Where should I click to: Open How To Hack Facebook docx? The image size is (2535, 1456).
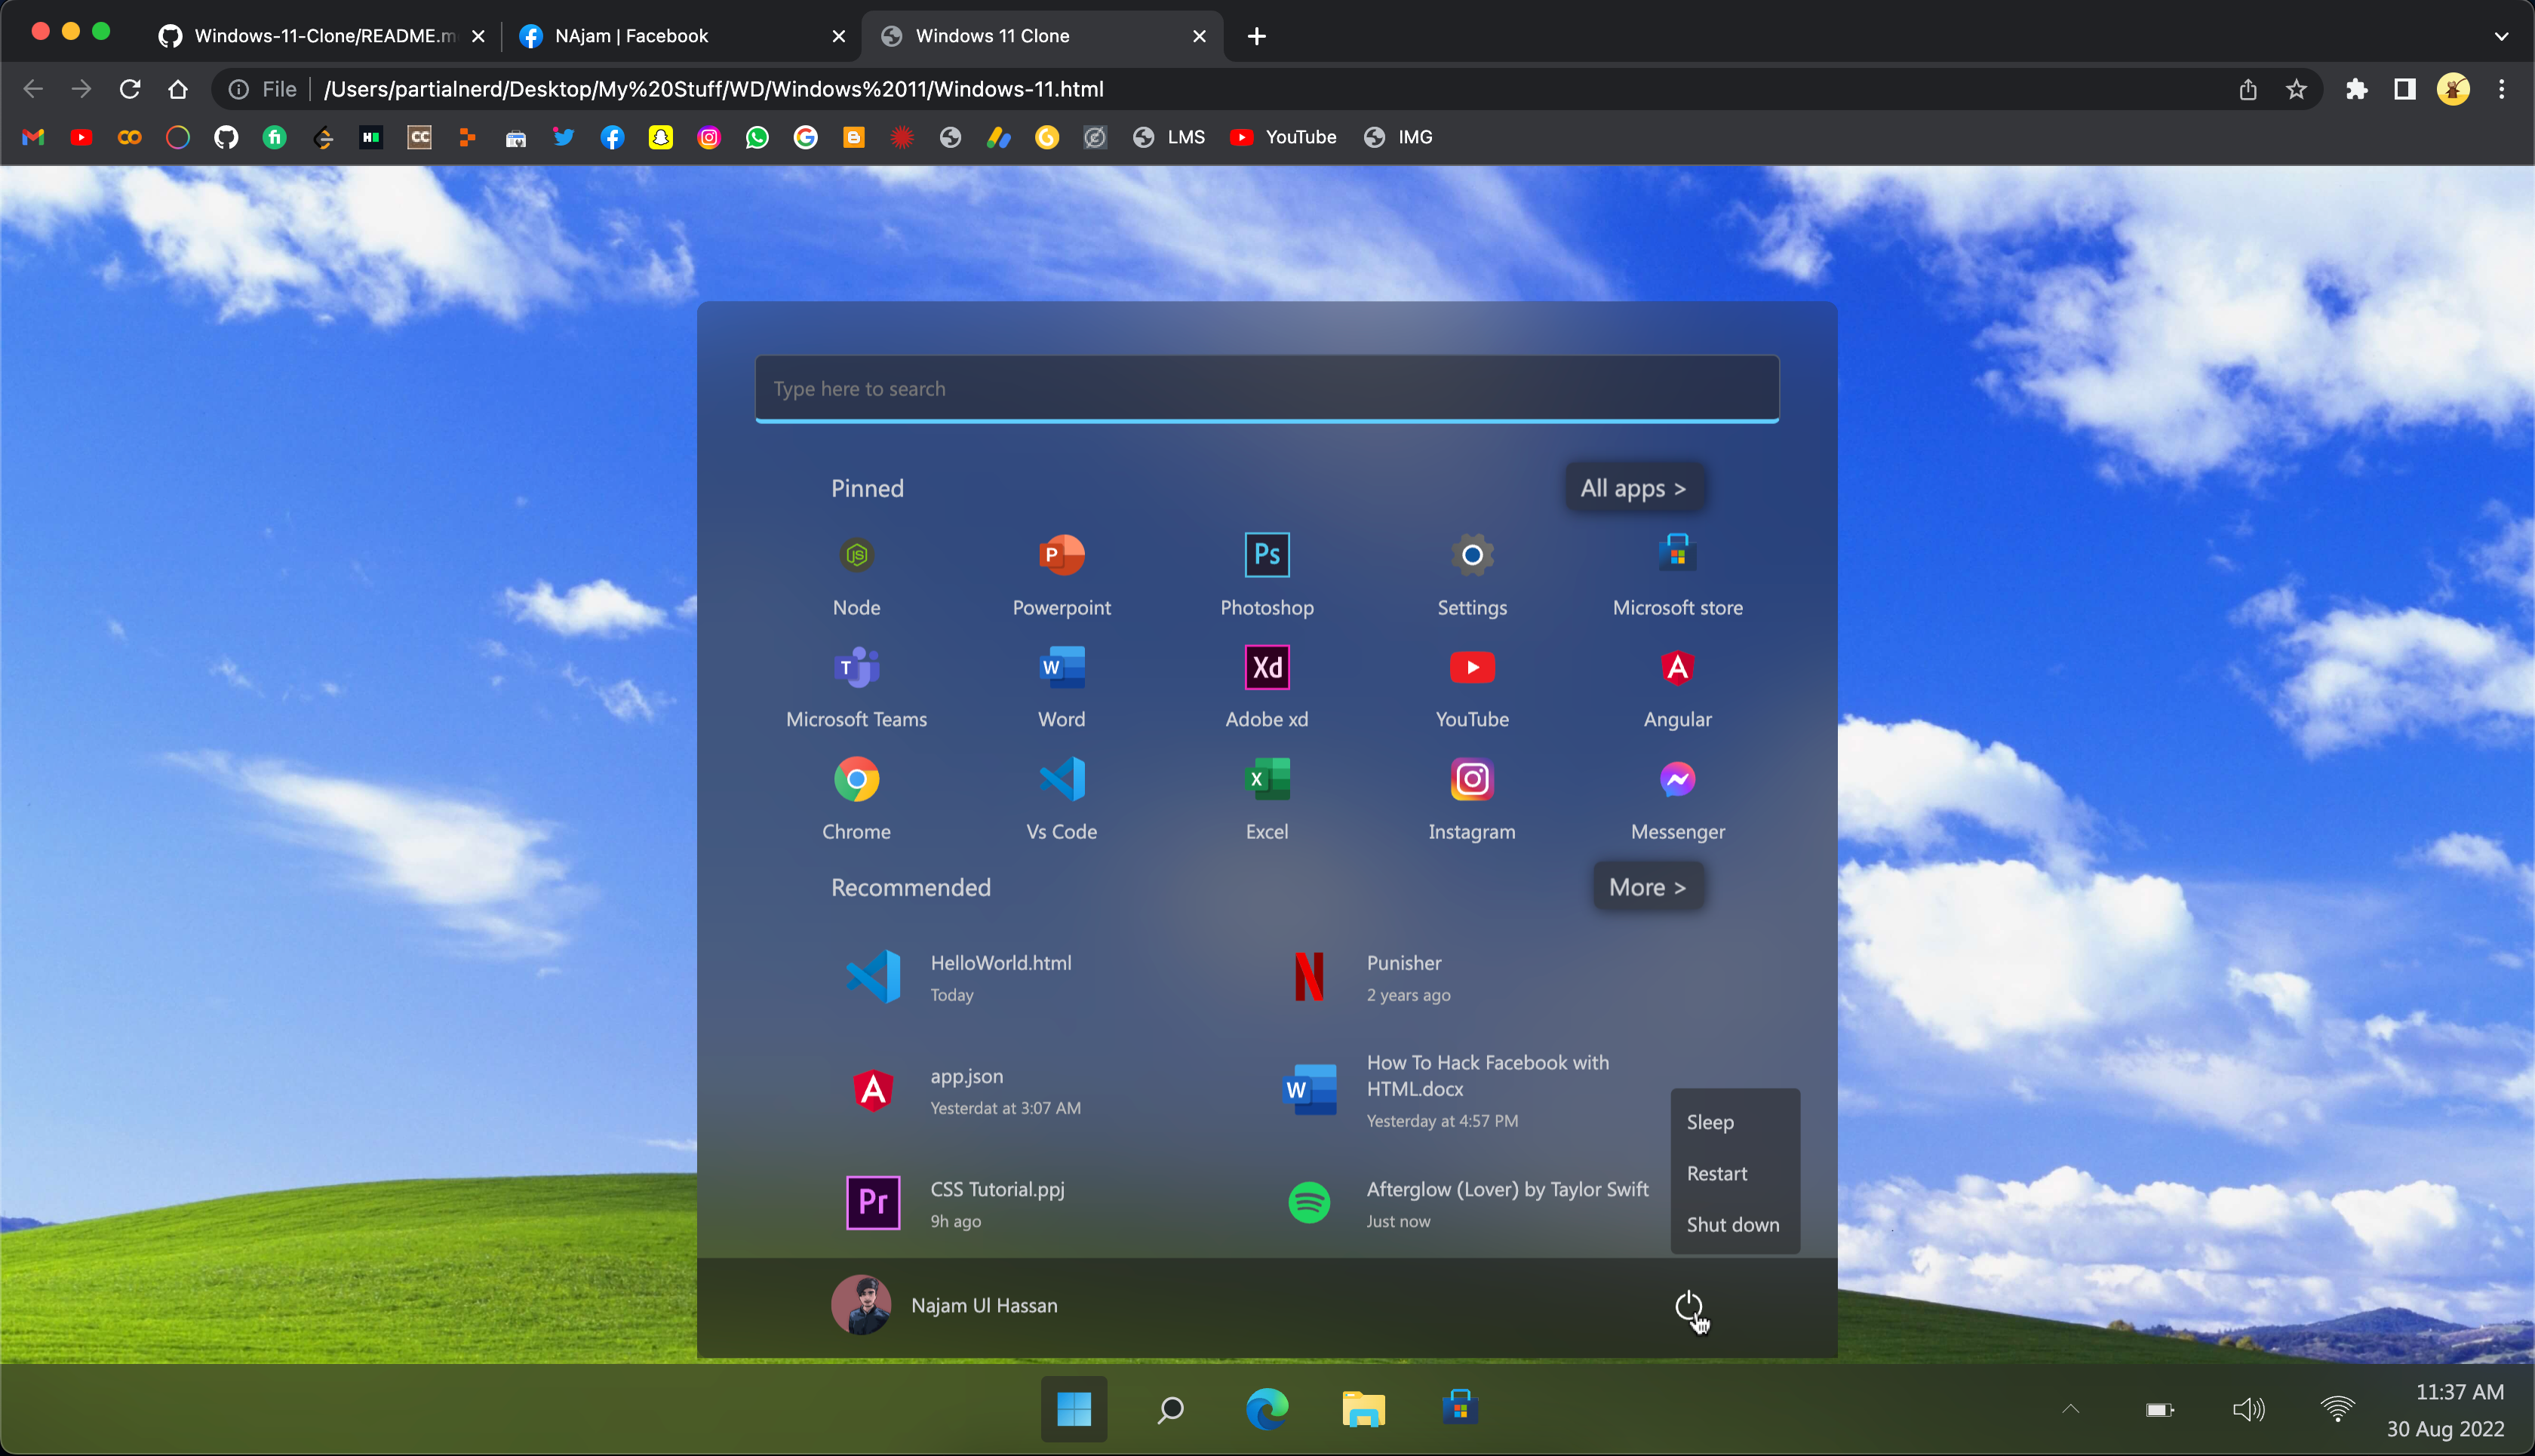click(x=1447, y=1091)
